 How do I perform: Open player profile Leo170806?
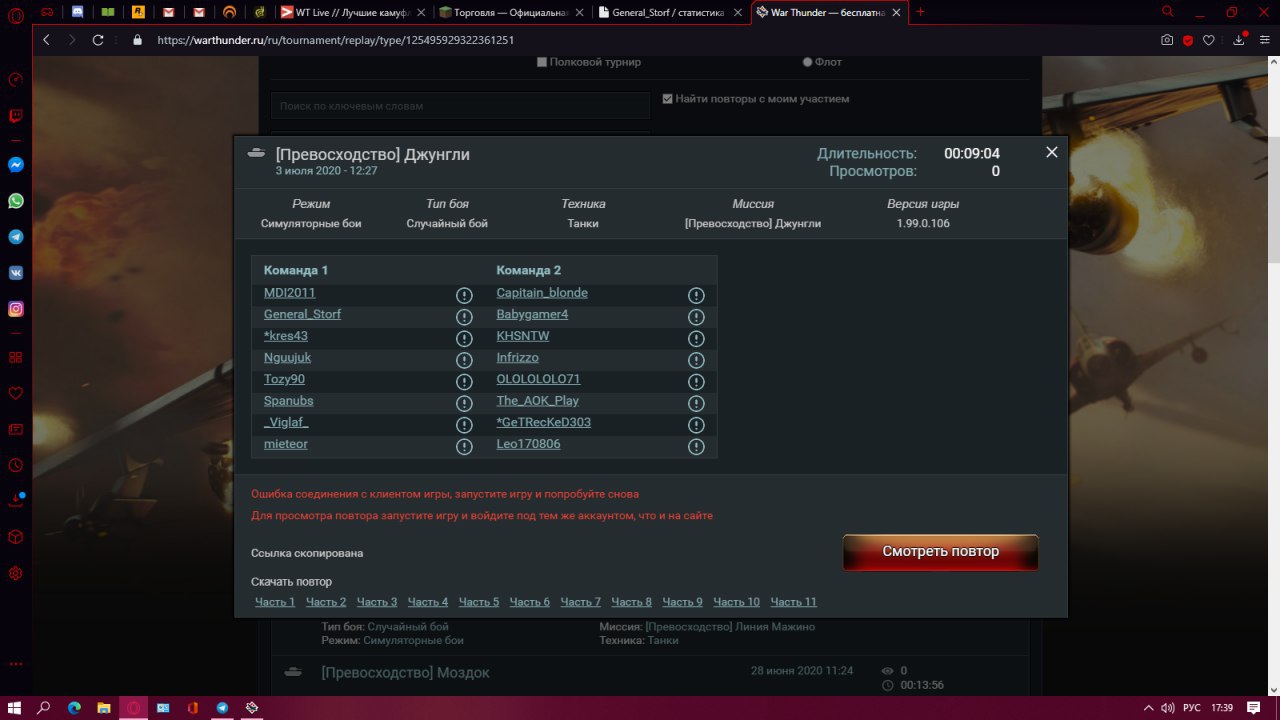528,444
